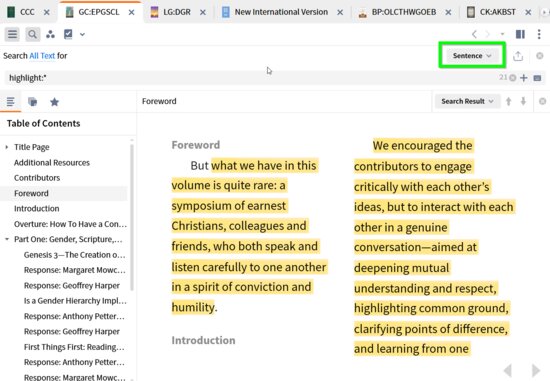Add search term with plus icon

pos(524,78)
